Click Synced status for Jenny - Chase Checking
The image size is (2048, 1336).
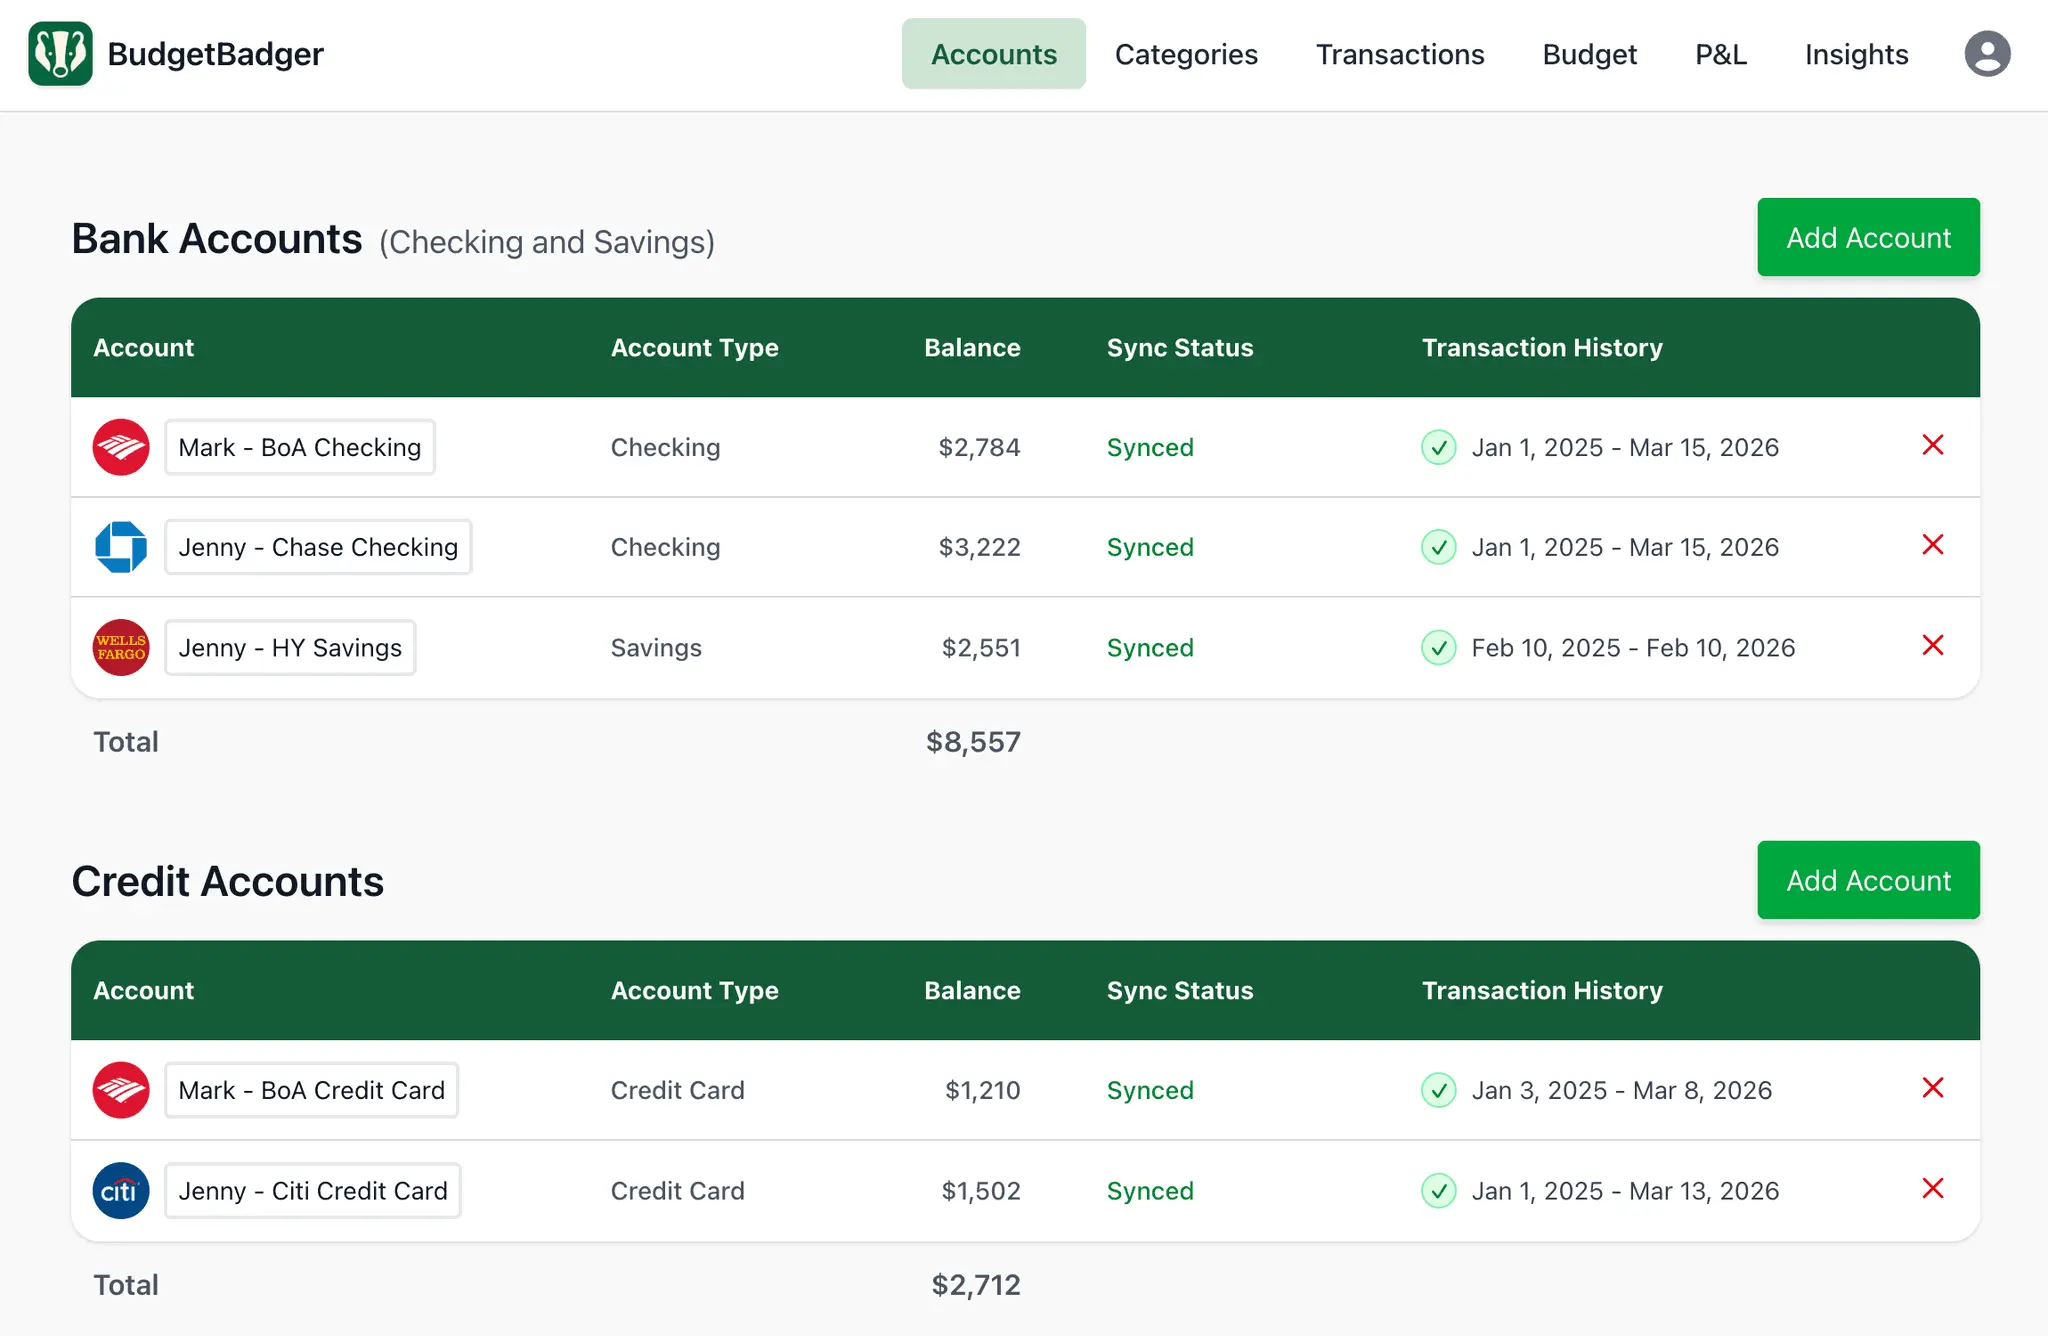(x=1150, y=547)
